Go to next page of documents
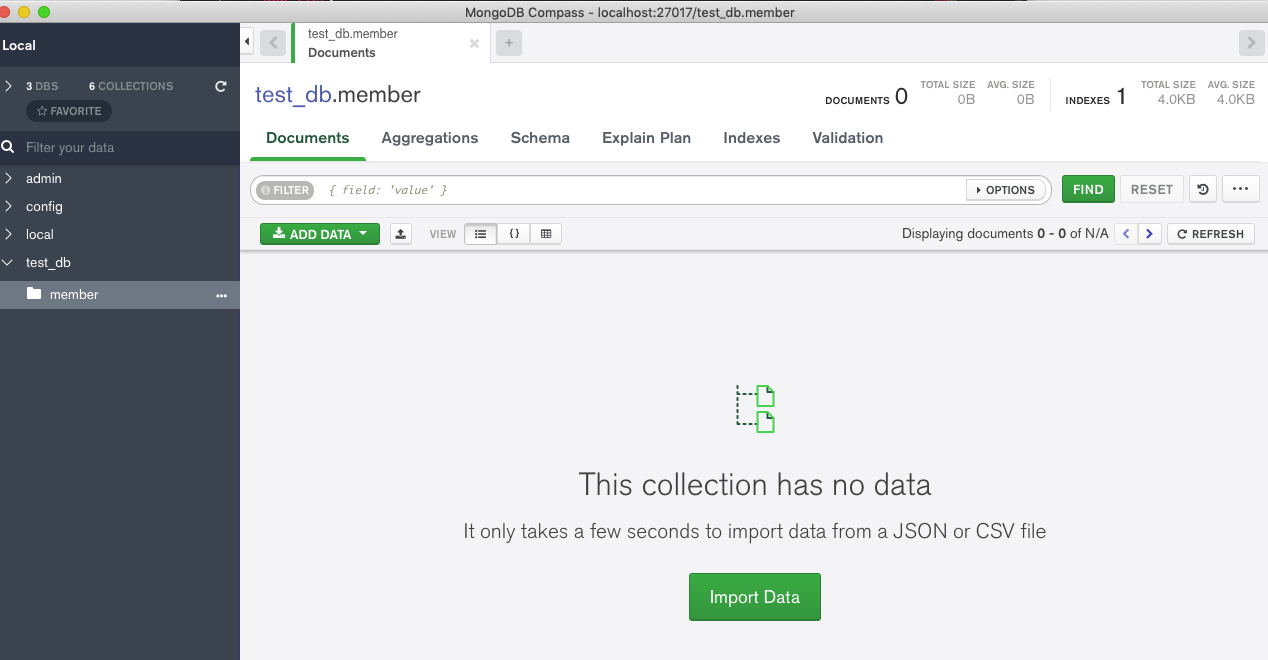The width and height of the screenshot is (1268, 660). coord(1150,234)
